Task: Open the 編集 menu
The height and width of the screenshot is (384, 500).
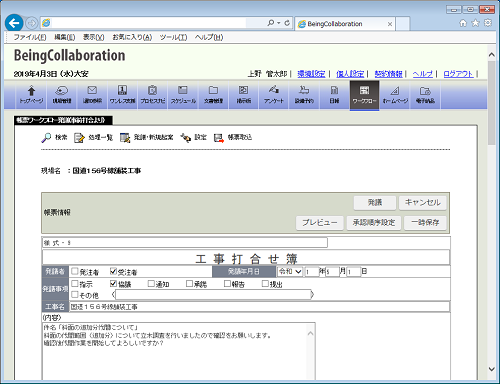Action: point(65,37)
